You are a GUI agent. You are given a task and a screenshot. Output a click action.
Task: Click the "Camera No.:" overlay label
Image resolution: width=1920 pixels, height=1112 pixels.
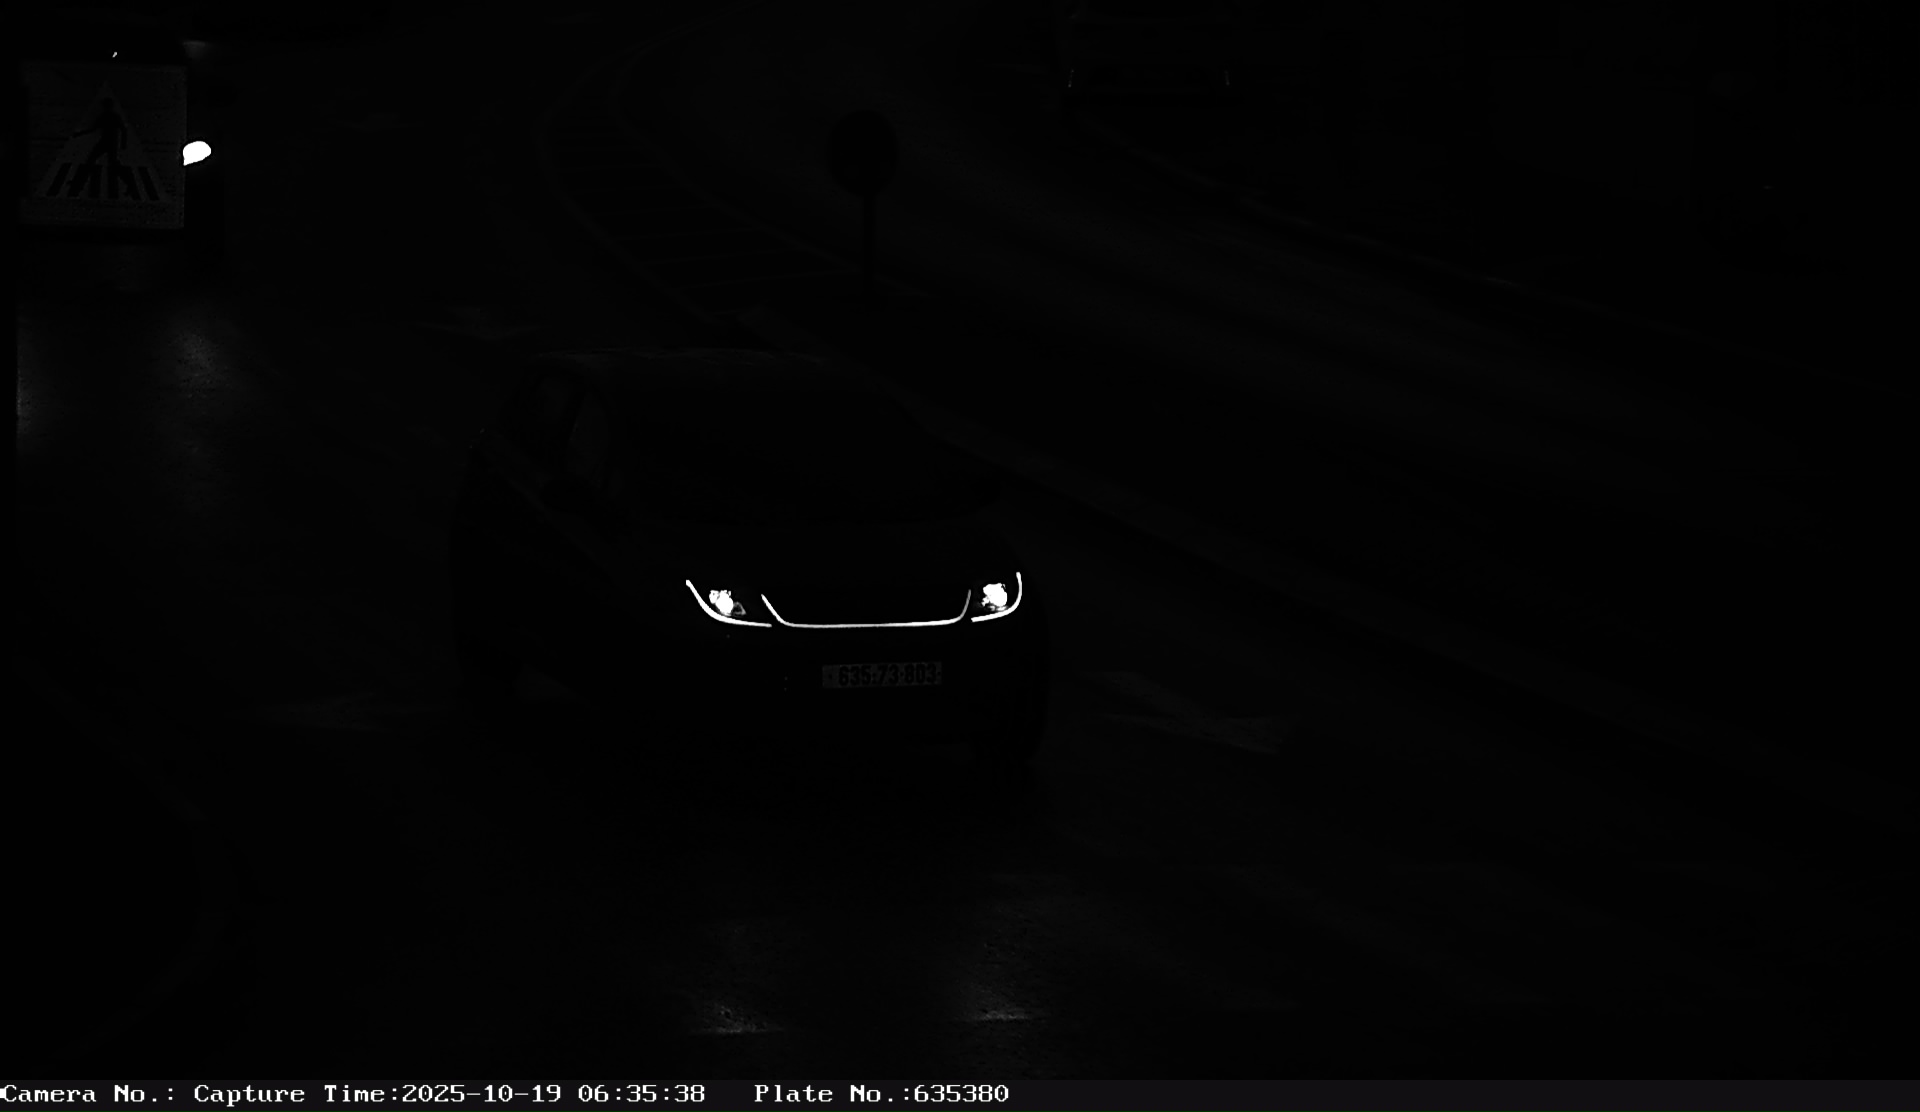coord(89,1094)
